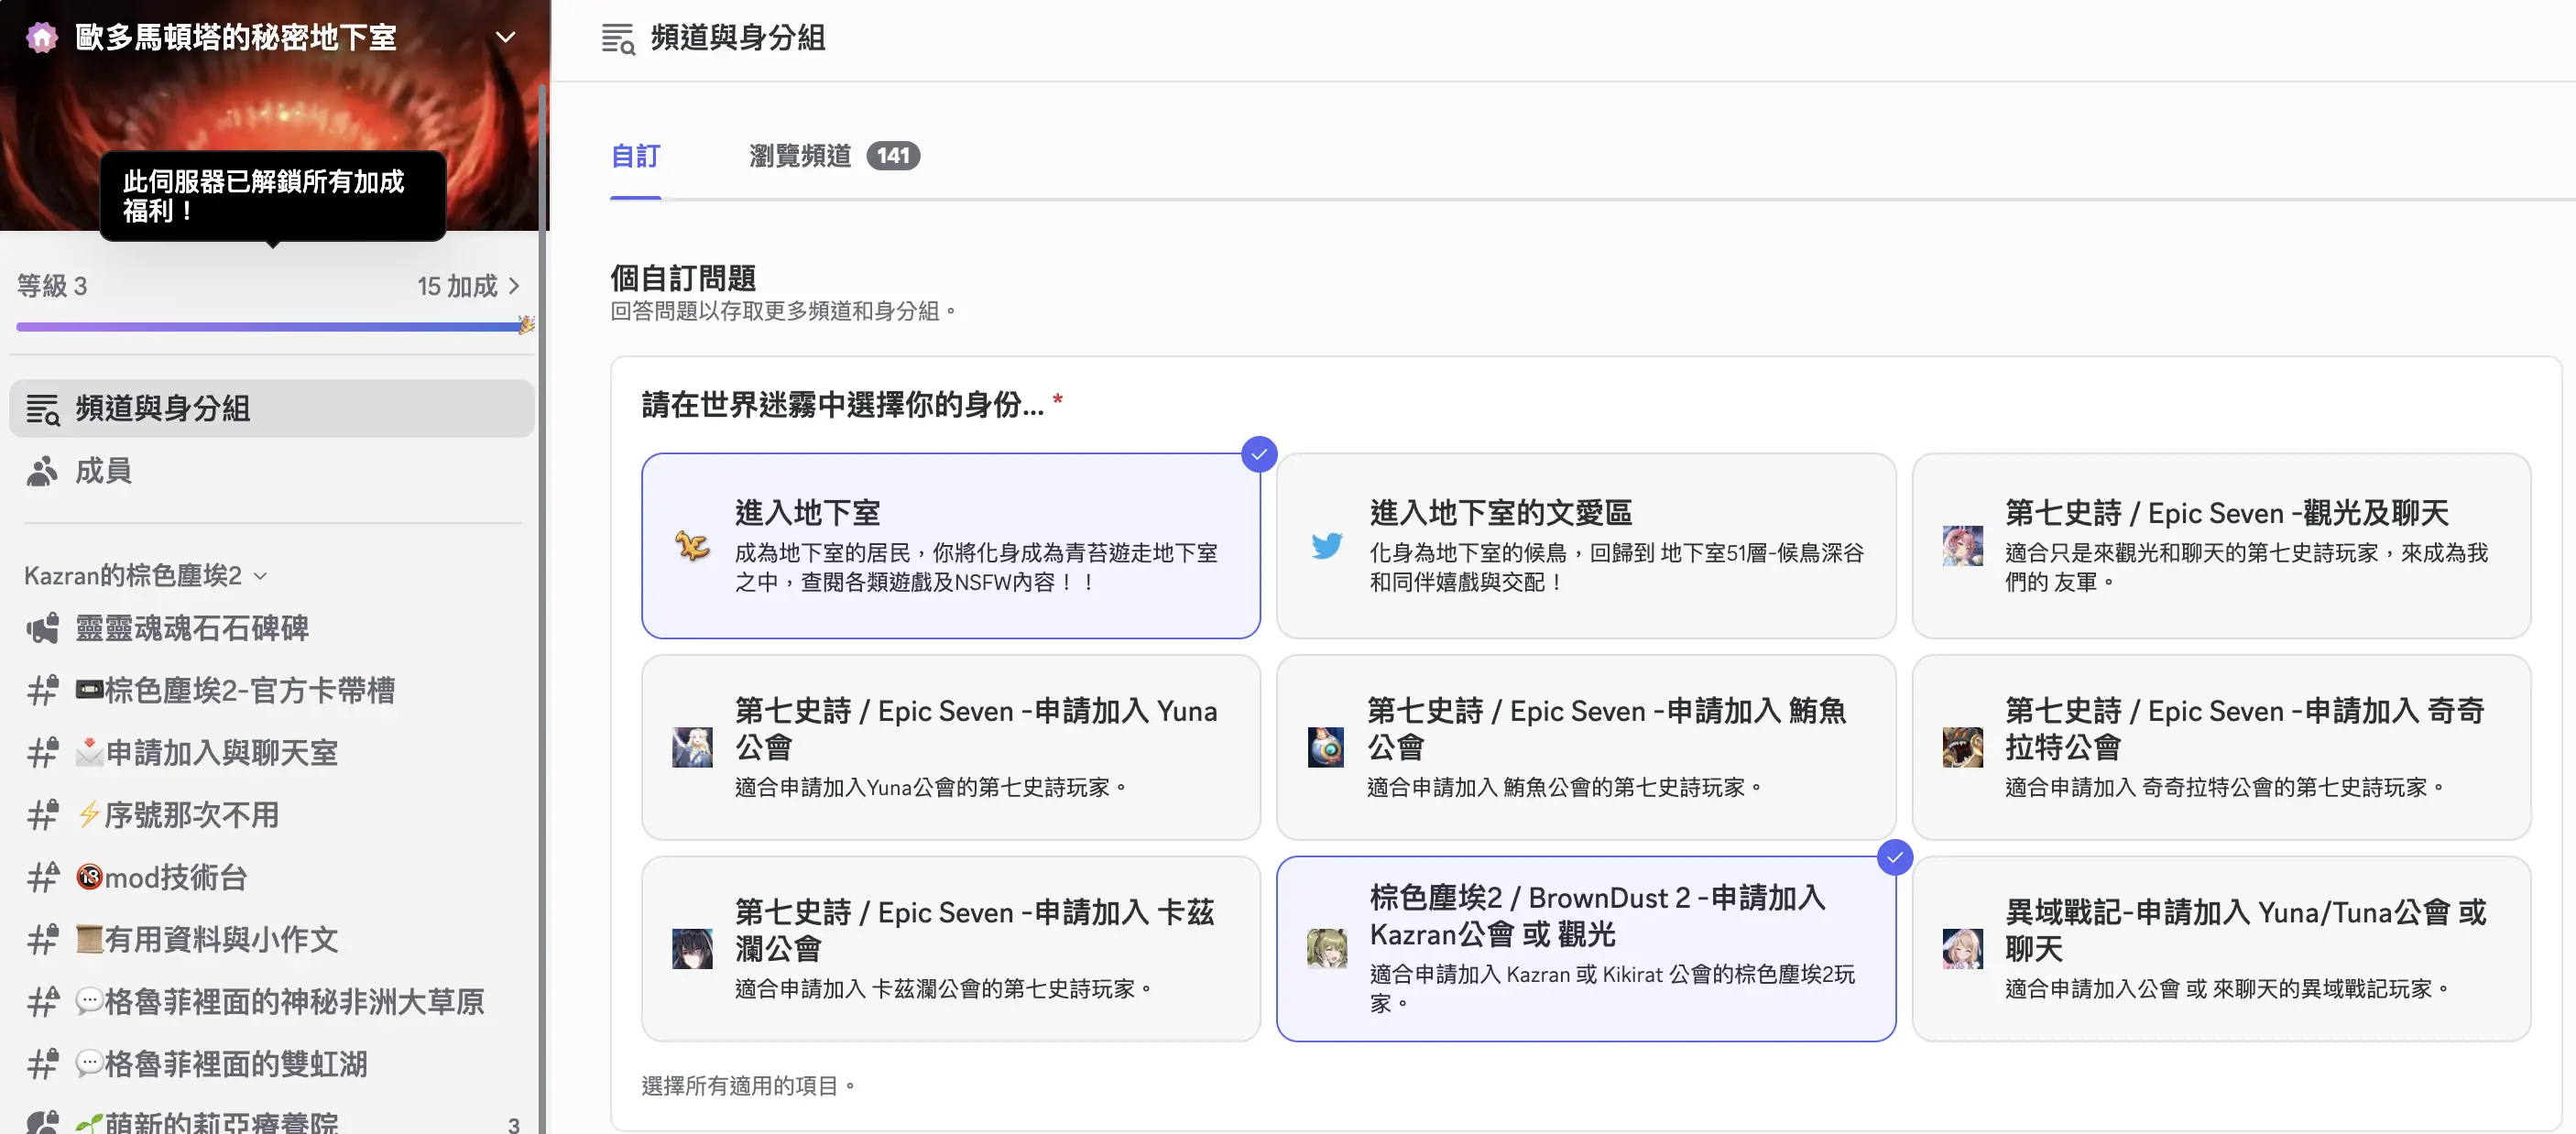
Task: Click the members people icon
Action: pos(42,471)
